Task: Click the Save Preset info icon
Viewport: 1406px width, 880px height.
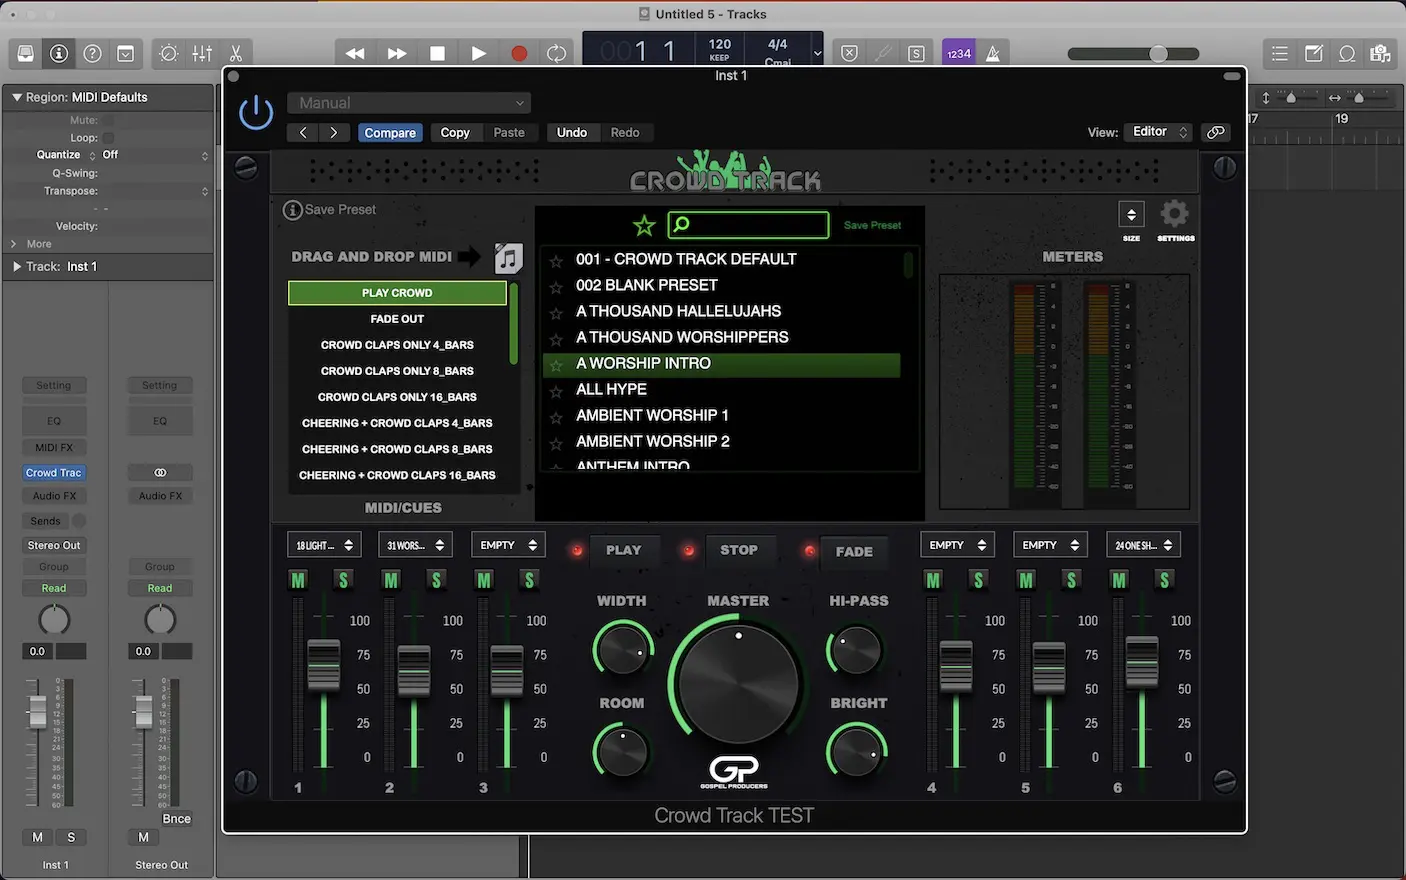Action: point(293,210)
